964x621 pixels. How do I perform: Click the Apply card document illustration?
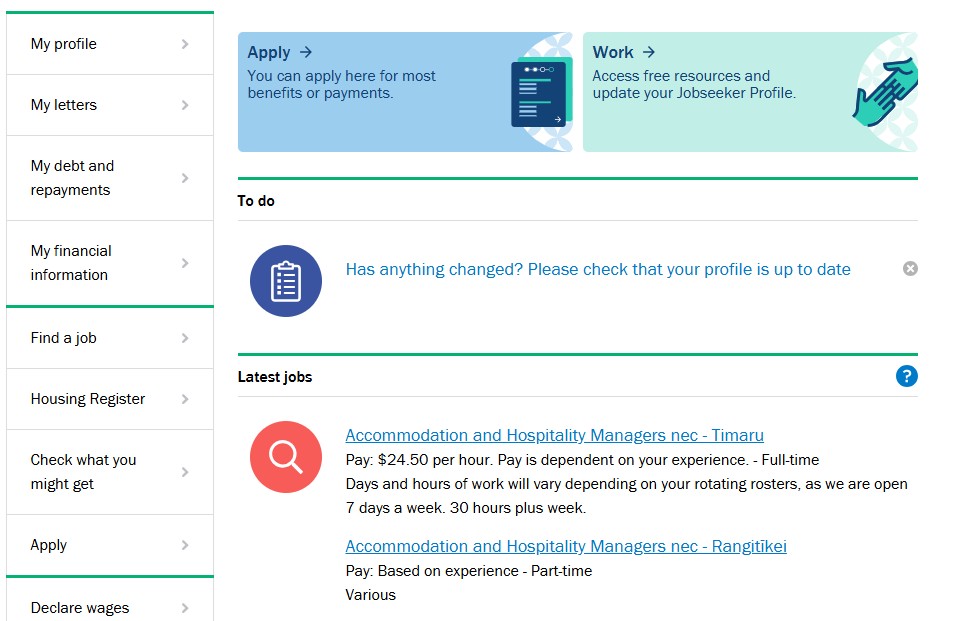pyautogui.click(x=539, y=94)
